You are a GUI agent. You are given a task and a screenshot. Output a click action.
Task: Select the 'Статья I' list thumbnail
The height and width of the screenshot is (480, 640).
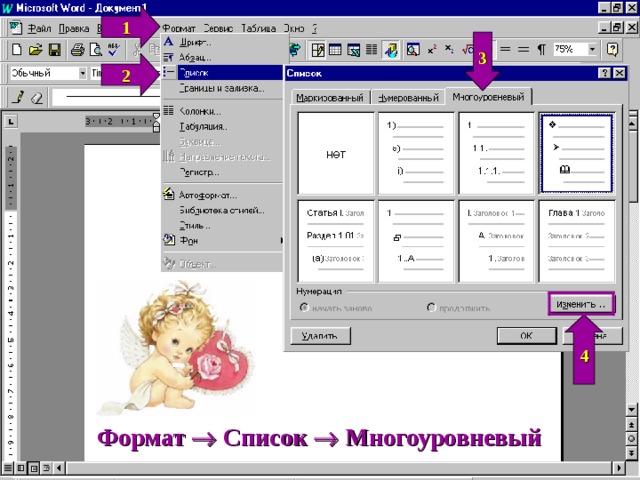pos(336,241)
